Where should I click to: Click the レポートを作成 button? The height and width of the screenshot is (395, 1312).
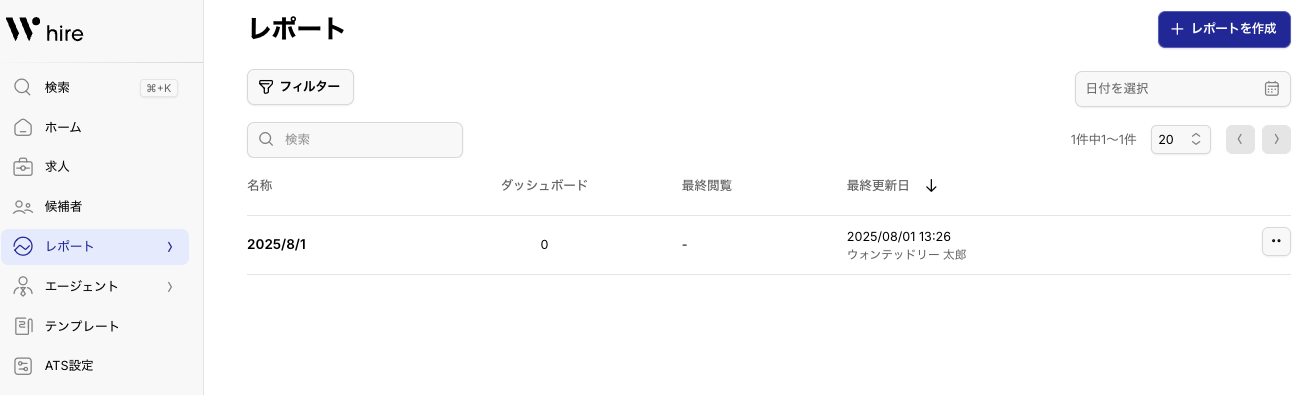[x=1224, y=29]
